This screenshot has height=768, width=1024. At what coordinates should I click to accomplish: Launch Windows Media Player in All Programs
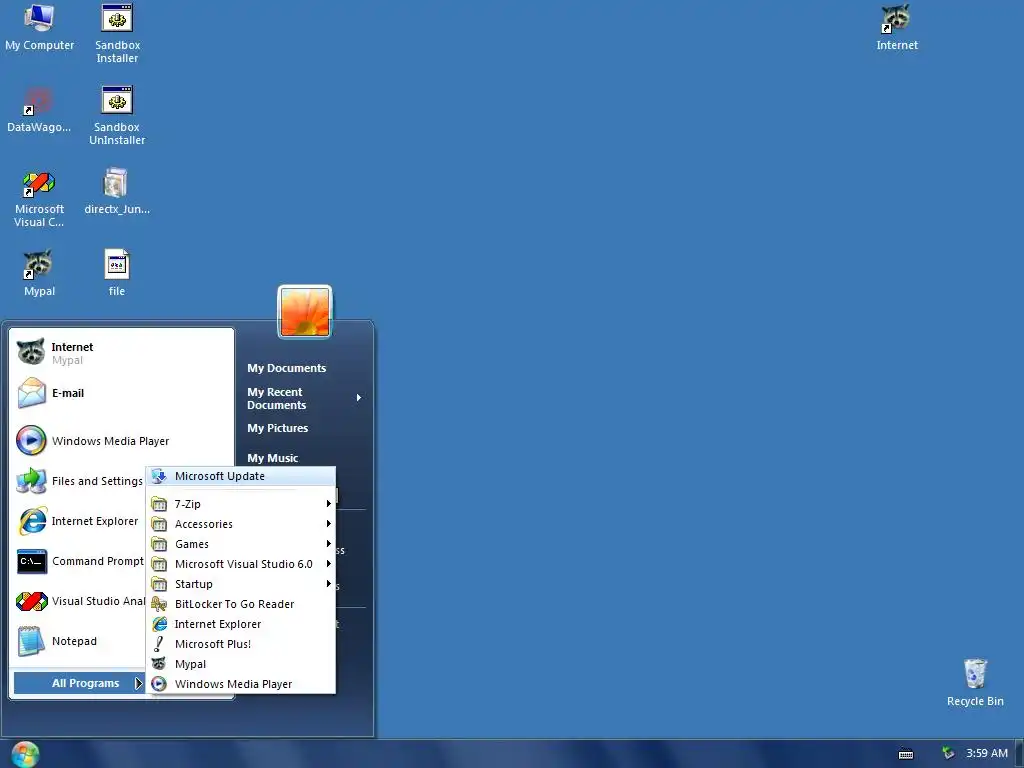tap(241, 684)
